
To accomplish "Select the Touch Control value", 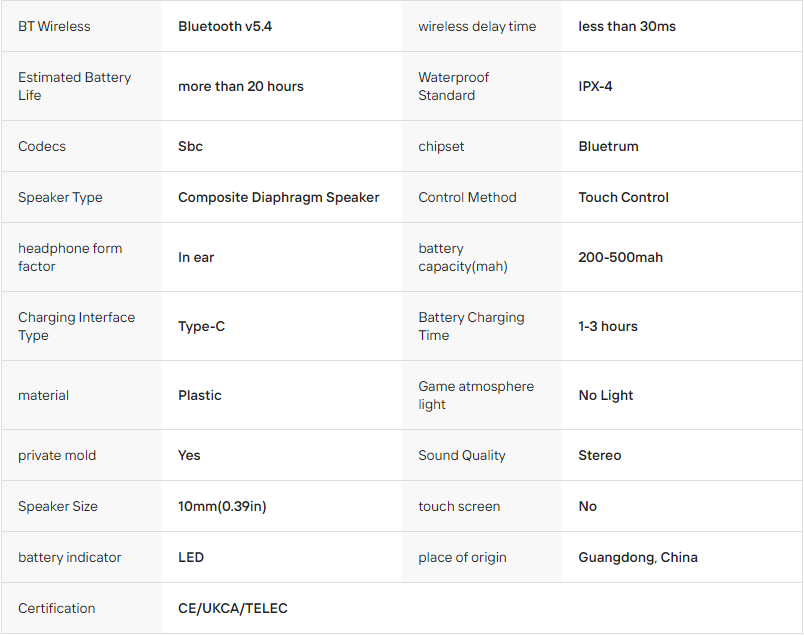I will 623,197.
